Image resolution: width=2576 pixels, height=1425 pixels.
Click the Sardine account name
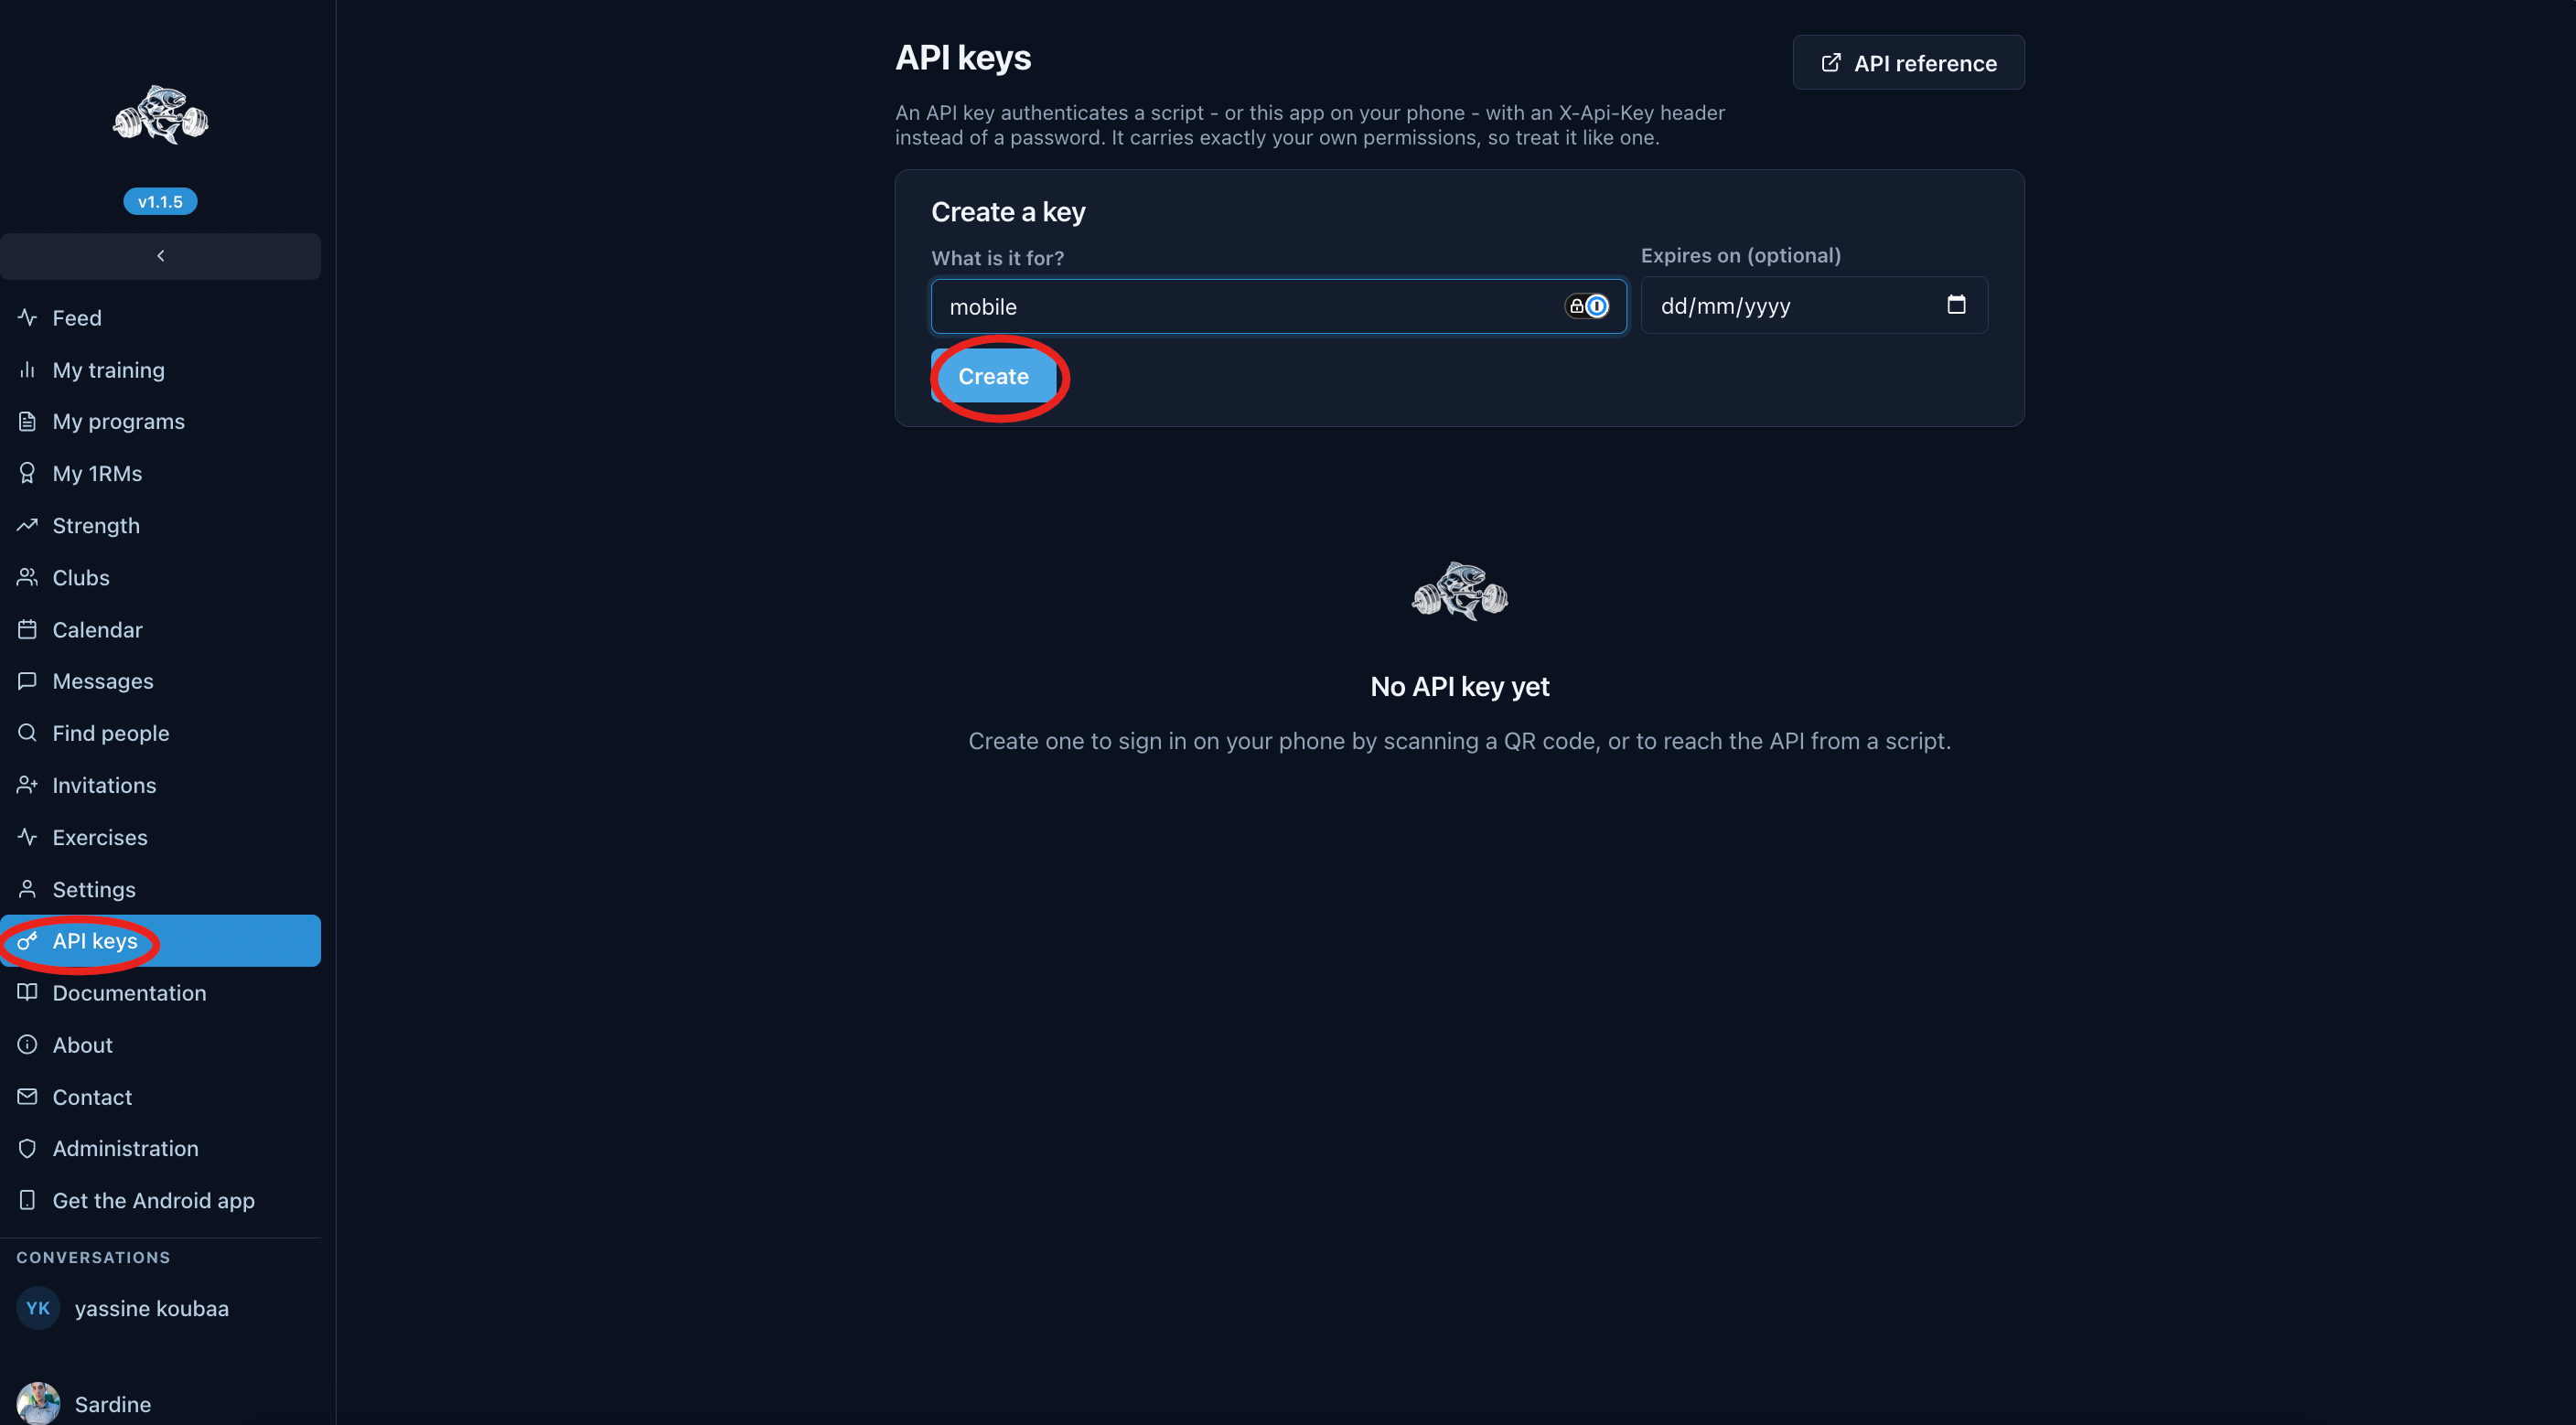coord(113,1404)
